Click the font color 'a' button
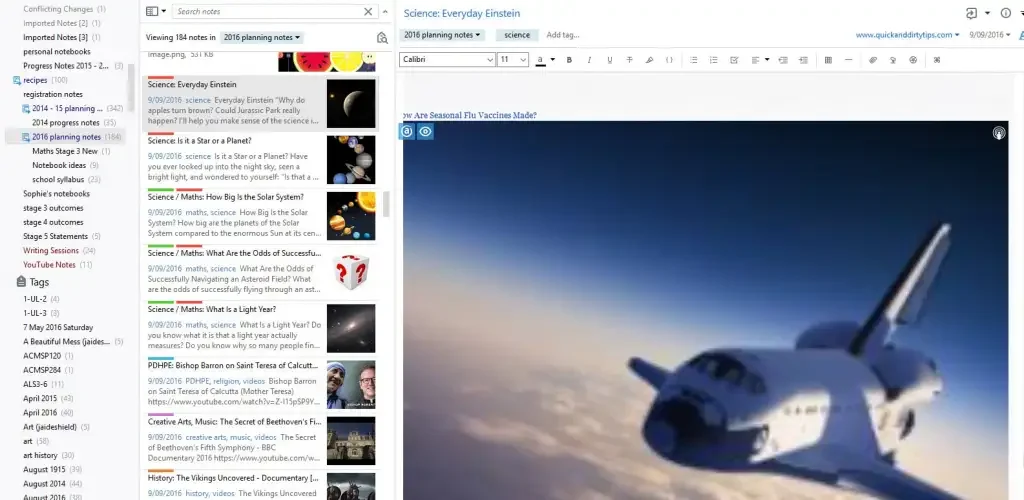 tap(540, 60)
